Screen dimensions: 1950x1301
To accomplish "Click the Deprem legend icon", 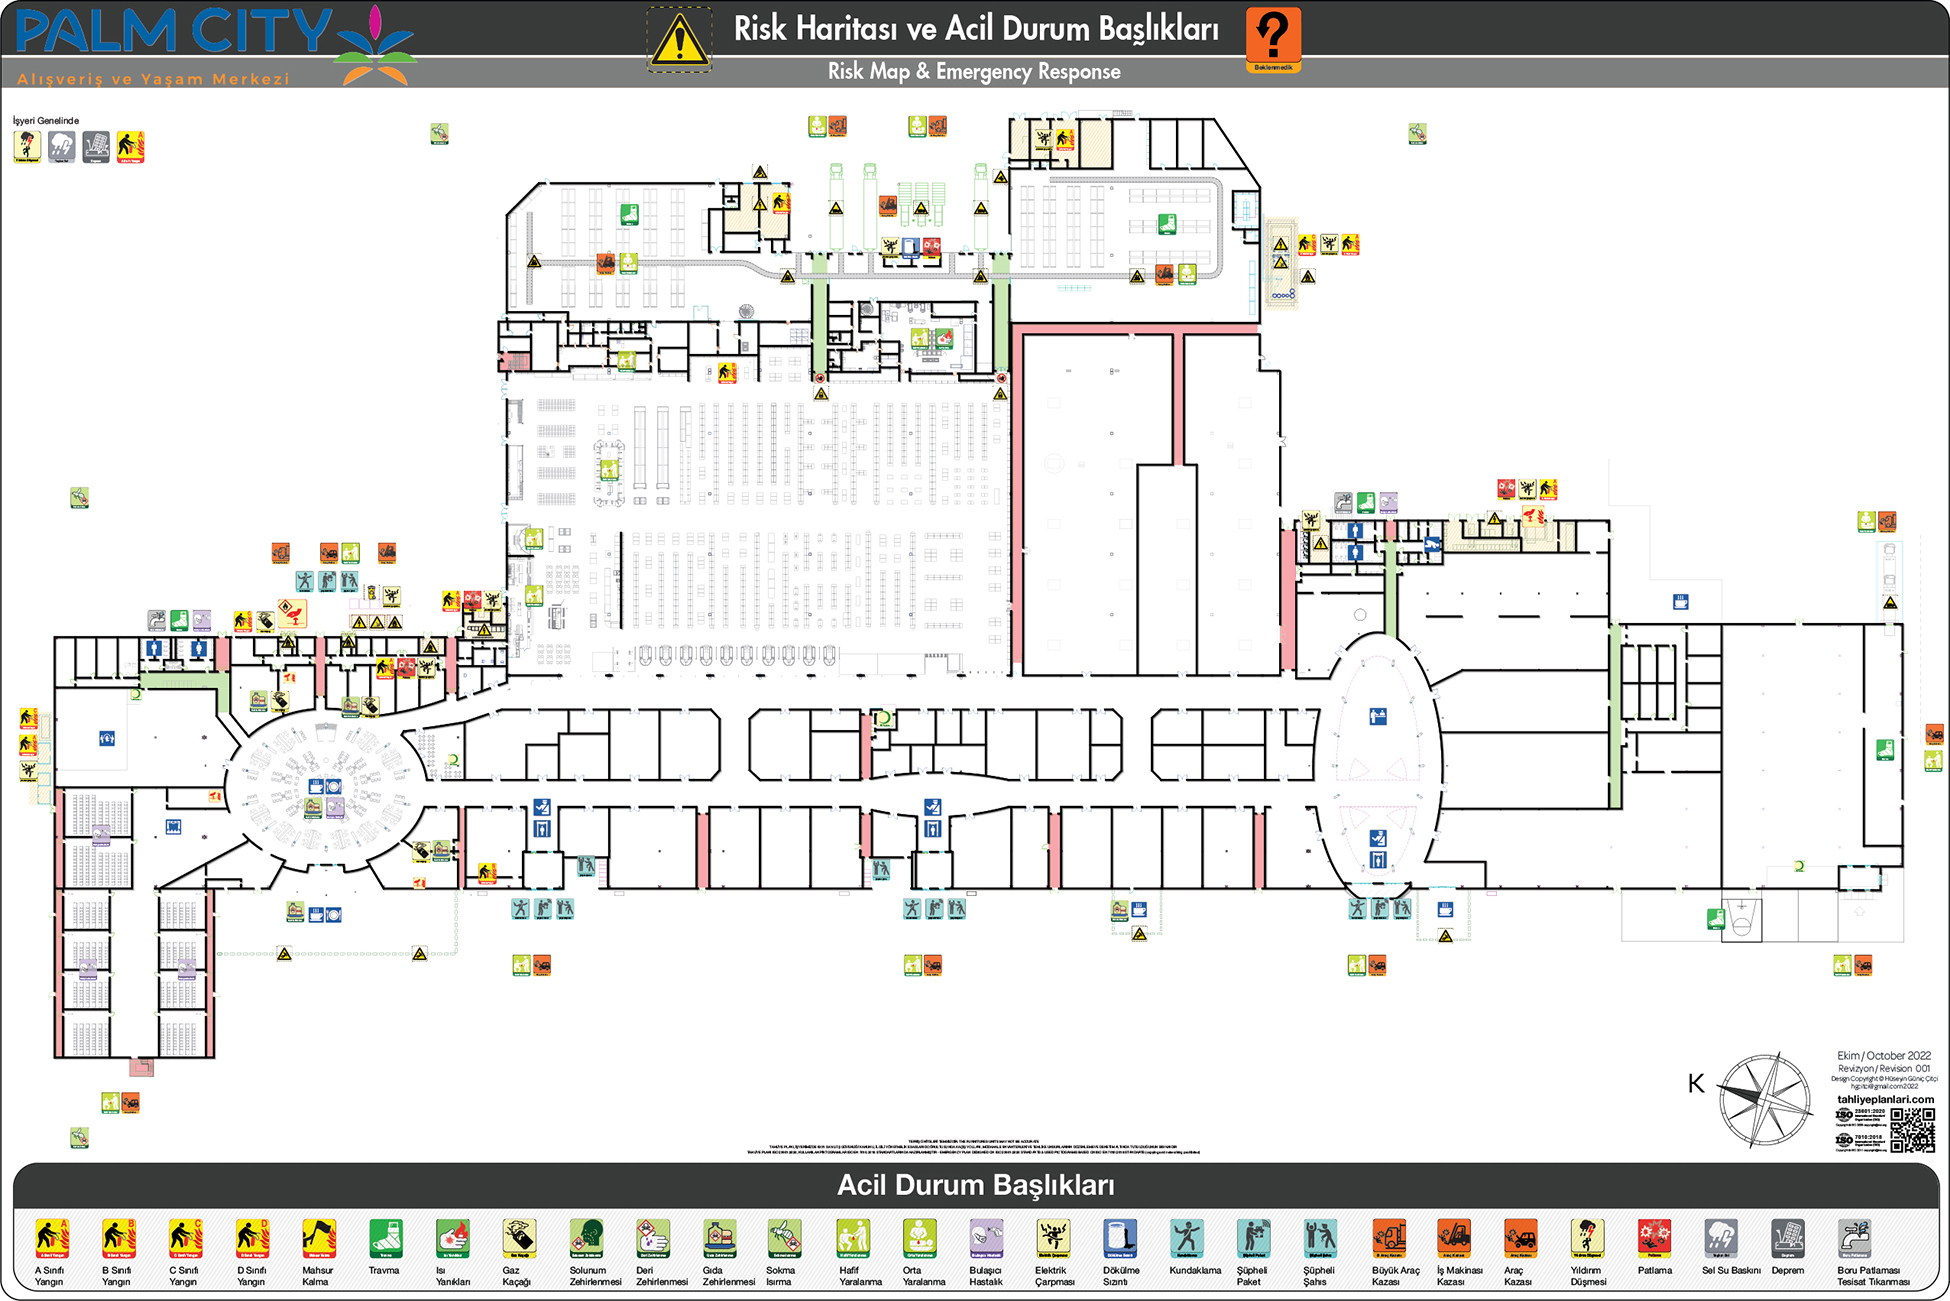I will [x=1787, y=1238].
